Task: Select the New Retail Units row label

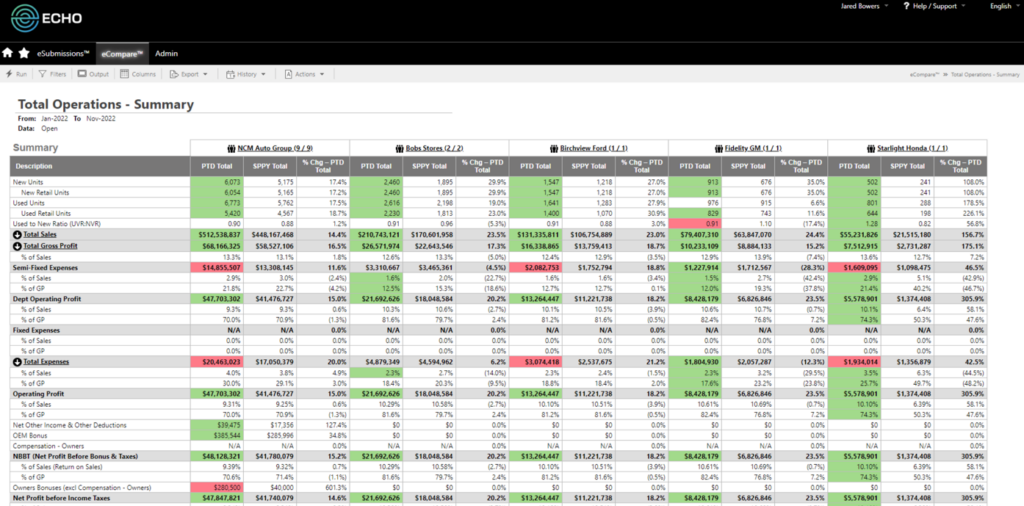Action: click(44, 193)
